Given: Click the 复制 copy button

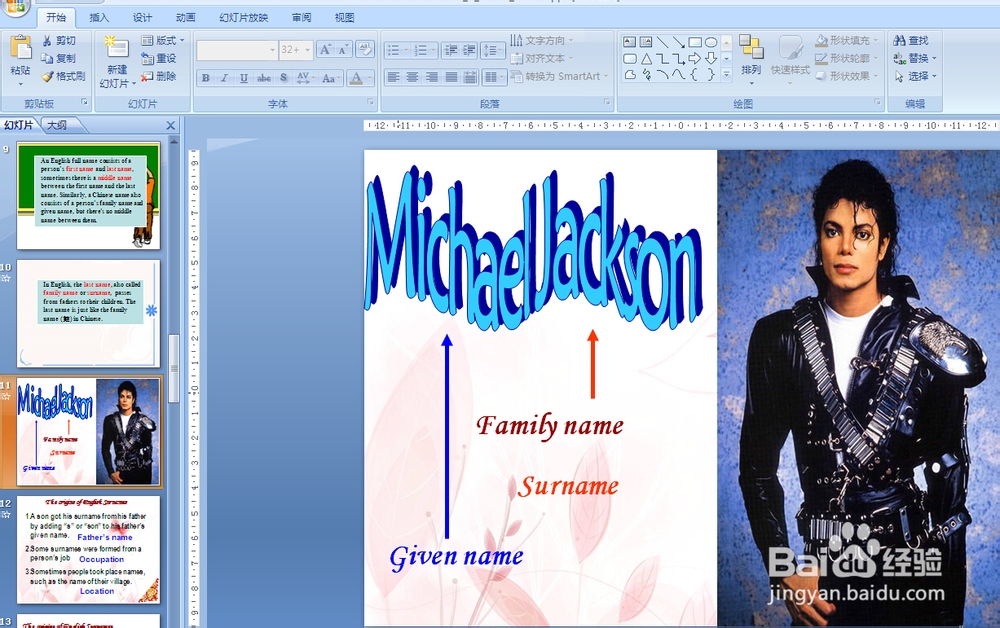Looking at the screenshot, I should pos(59,58).
